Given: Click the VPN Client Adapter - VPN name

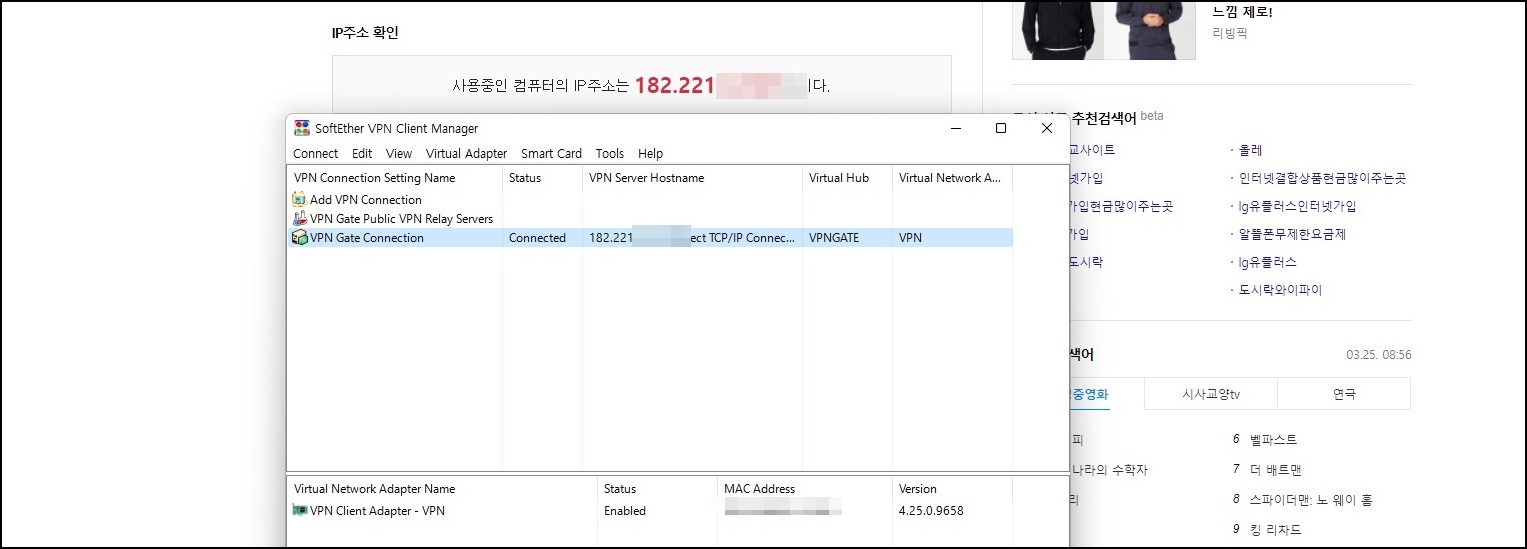Looking at the screenshot, I should [x=377, y=511].
